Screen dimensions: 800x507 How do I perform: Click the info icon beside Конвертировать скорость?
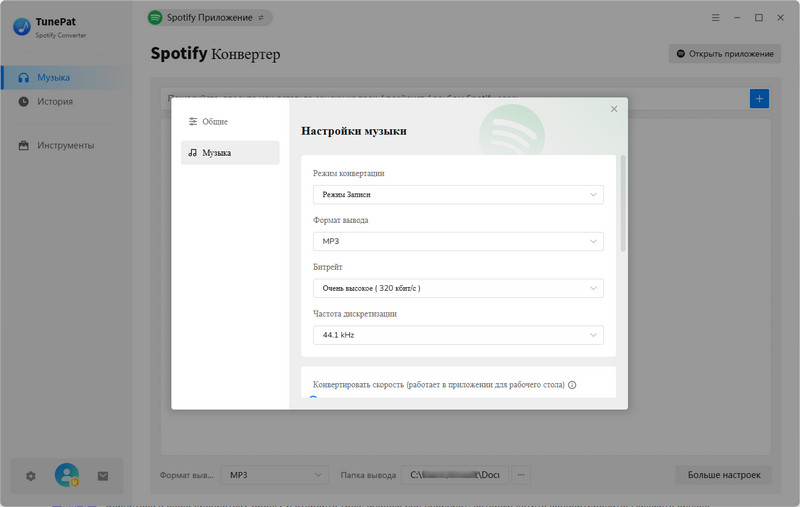(572, 385)
